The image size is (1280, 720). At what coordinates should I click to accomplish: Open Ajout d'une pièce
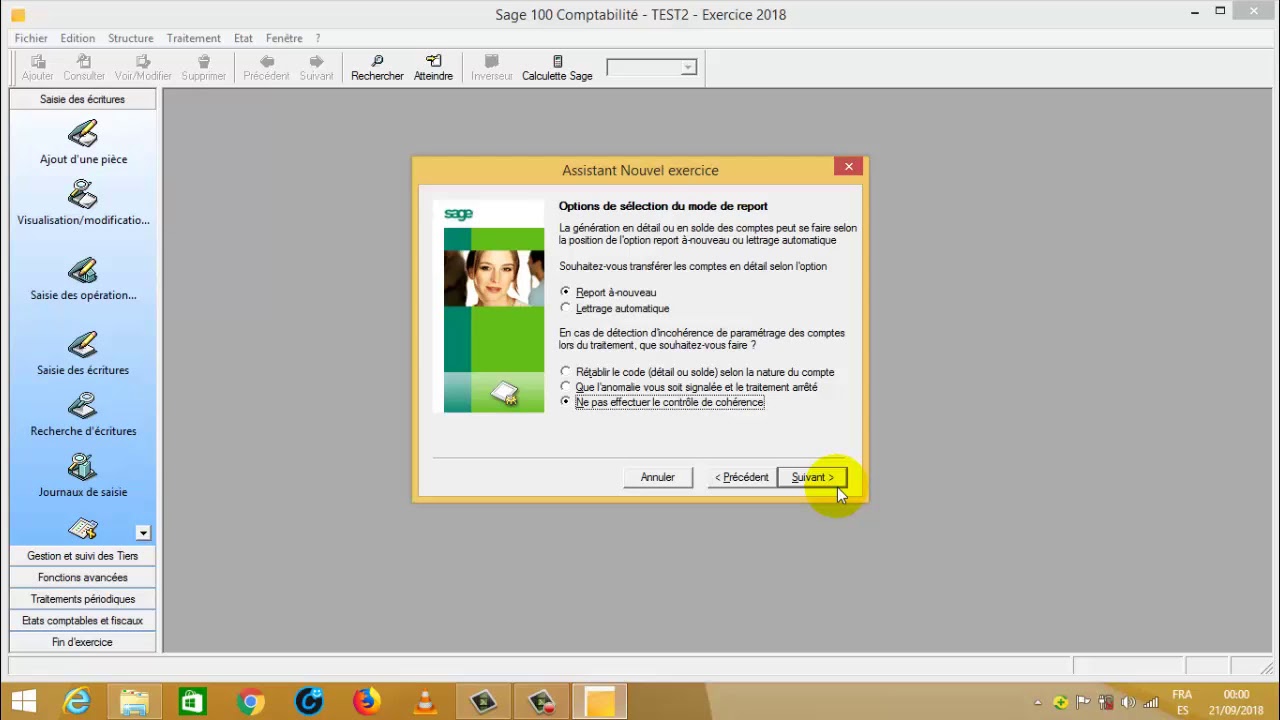[83, 143]
